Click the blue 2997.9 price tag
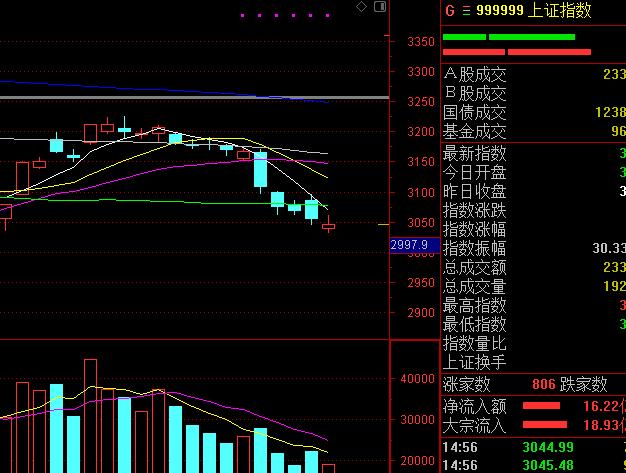Image resolution: width=626 pixels, height=473 pixels. pos(414,245)
